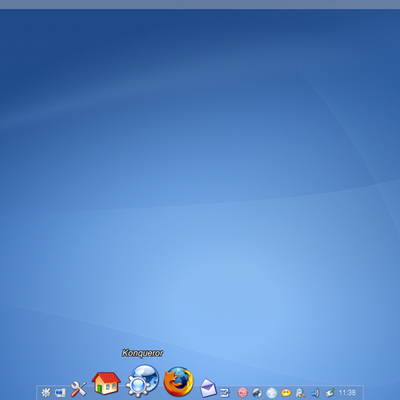Screen dimensions: 400x400
Task: Open the KDE menu gear icon
Action: tap(46, 393)
